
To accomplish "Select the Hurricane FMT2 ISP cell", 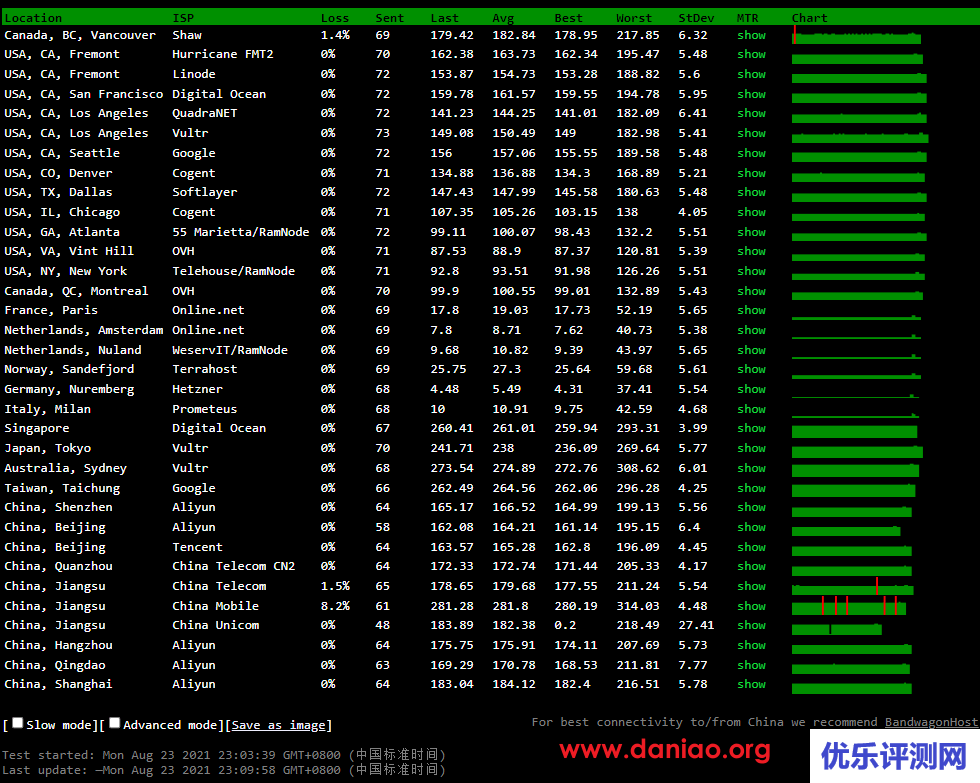I will coord(223,54).
